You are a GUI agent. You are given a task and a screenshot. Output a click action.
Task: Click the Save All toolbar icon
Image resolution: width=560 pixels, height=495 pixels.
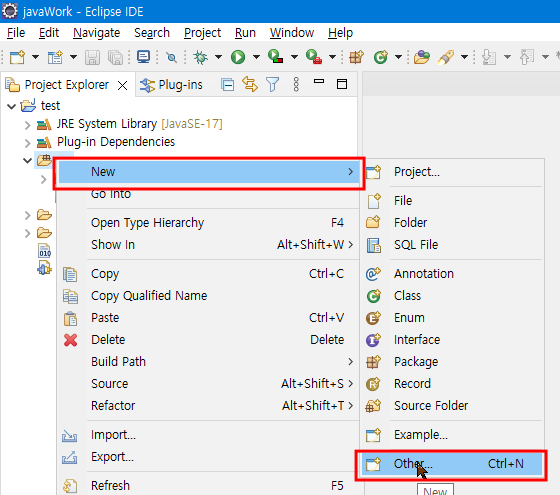[x=115, y=57]
